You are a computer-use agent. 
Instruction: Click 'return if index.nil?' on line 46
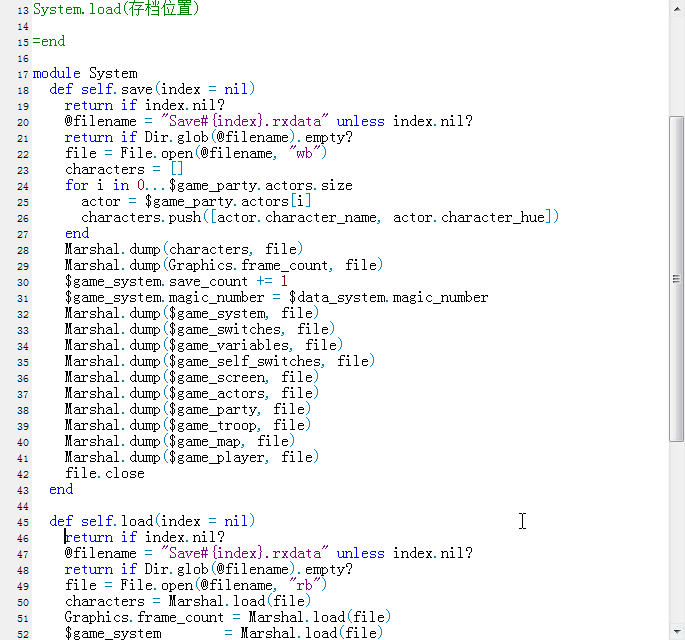[x=145, y=537]
